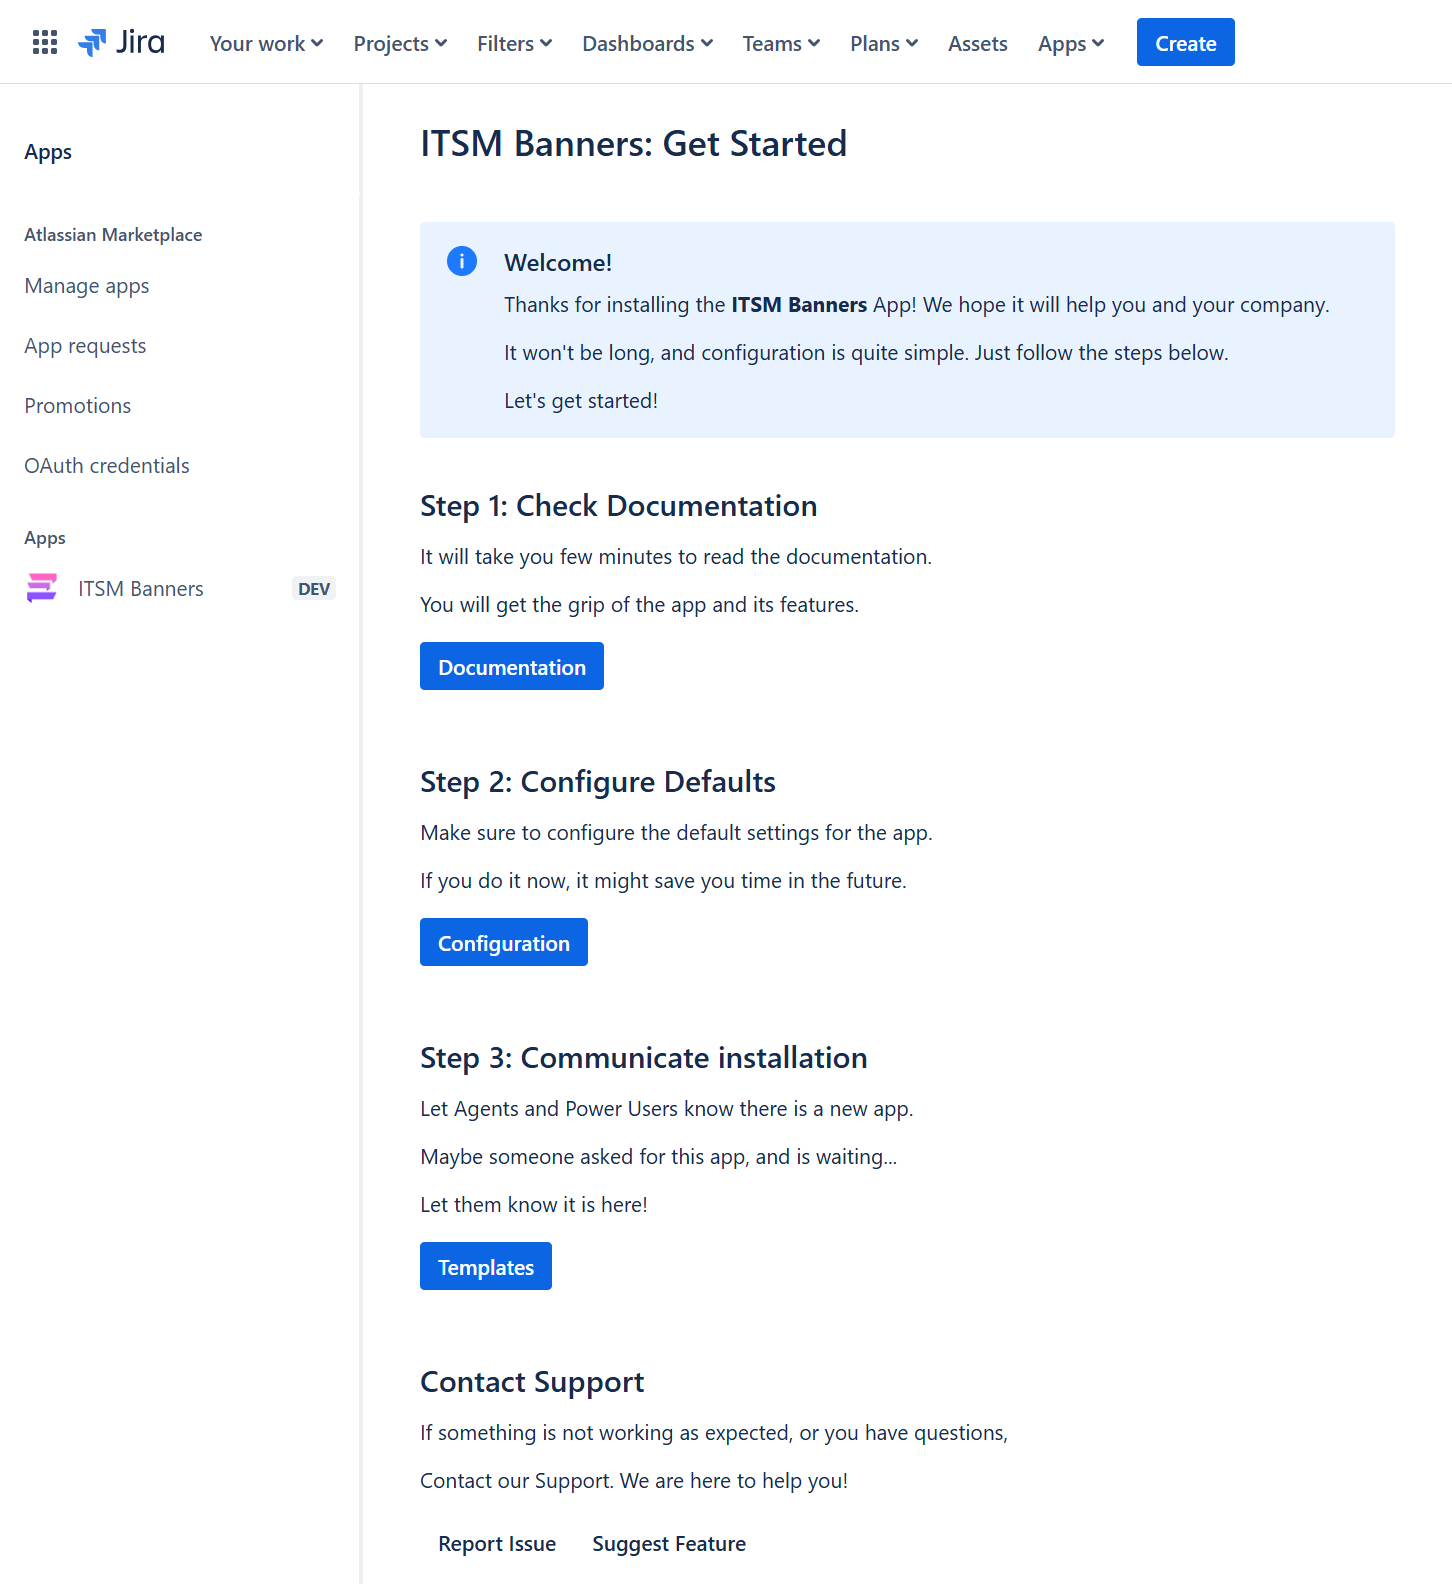Click the Report Issue link
Image resolution: width=1452 pixels, height=1584 pixels.
(497, 1543)
